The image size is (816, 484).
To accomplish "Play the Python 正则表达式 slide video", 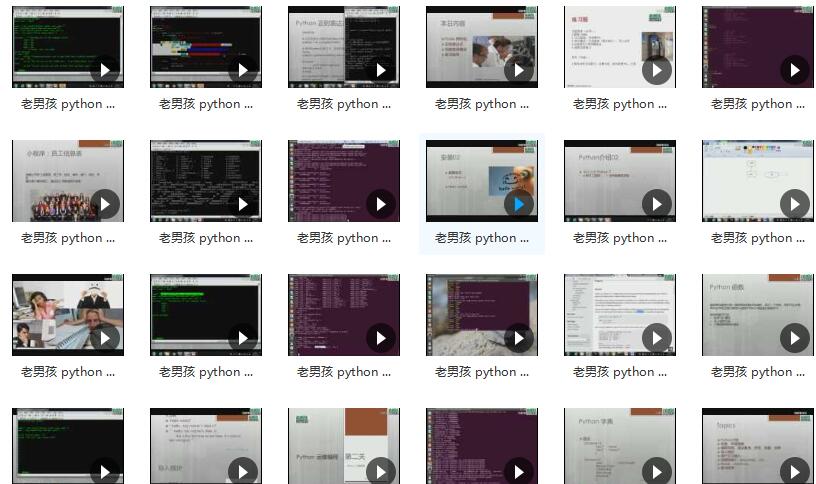I will point(381,70).
